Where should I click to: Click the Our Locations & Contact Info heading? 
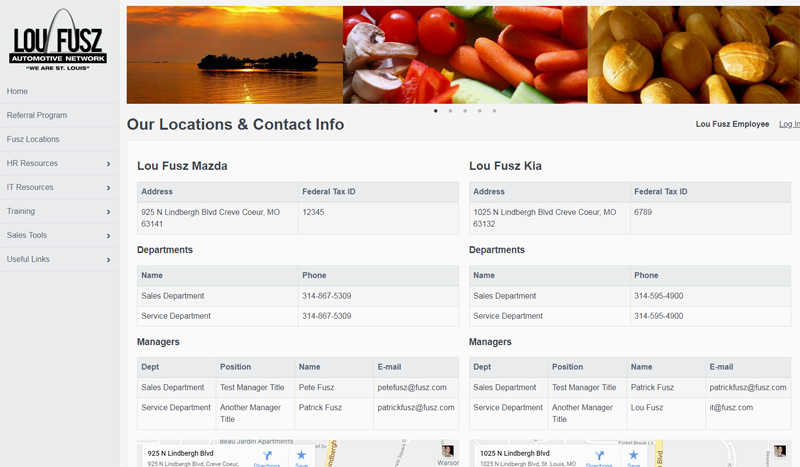coord(235,125)
